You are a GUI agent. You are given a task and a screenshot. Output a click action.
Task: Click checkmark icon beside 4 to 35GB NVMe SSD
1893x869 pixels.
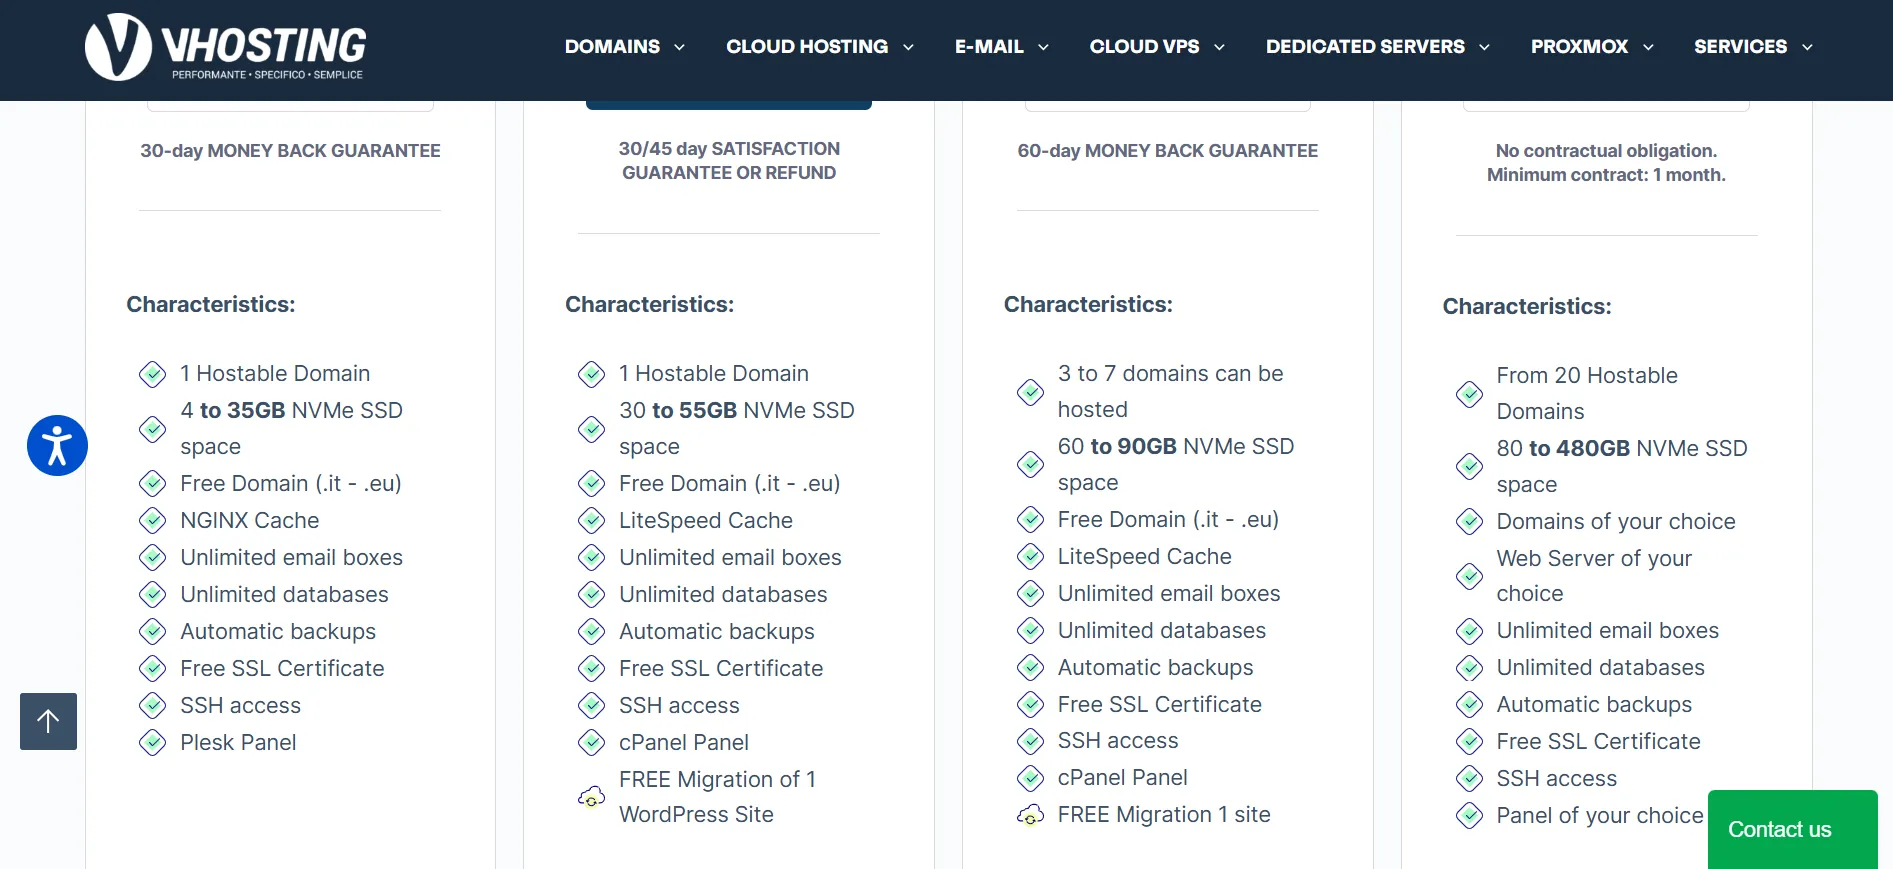(x=152, y=429)
